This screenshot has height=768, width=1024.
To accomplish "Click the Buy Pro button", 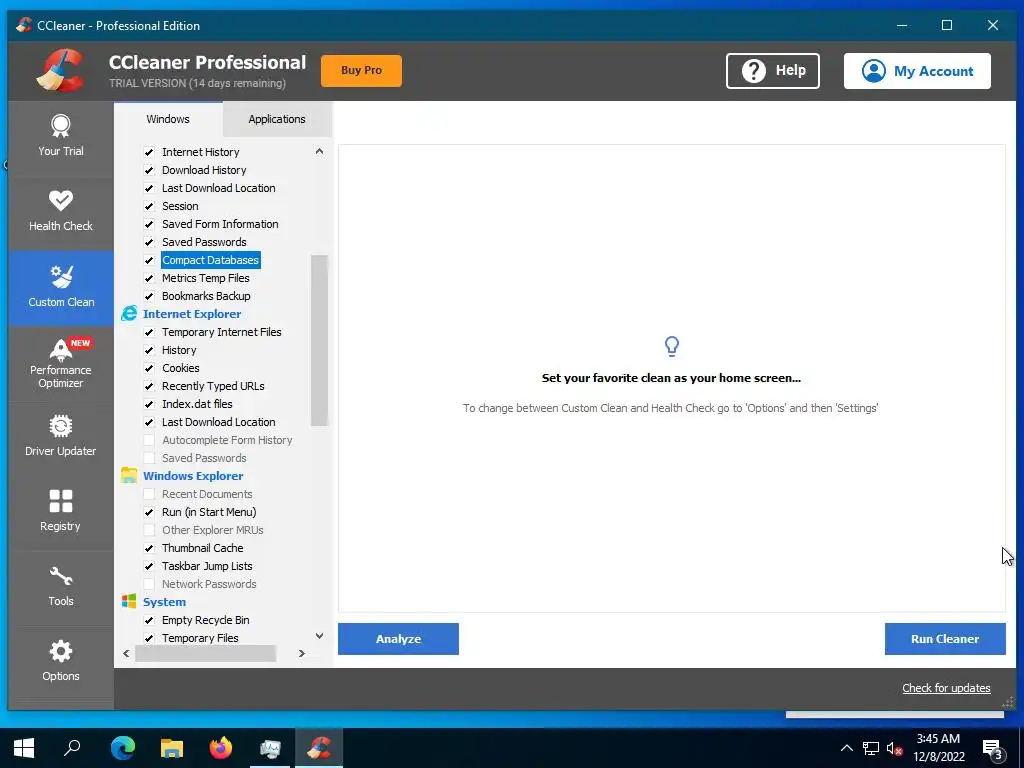I will coord(361,71).
